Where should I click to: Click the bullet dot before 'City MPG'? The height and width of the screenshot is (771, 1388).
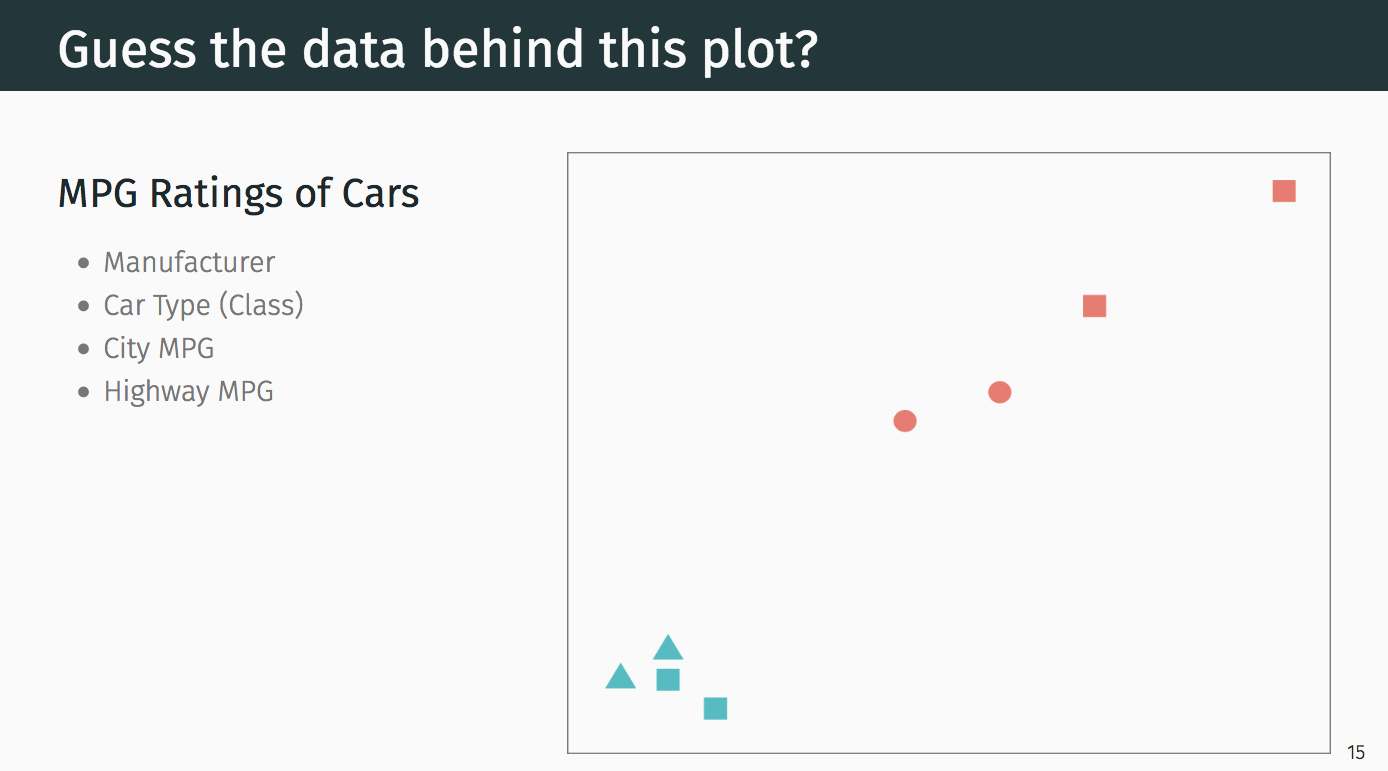click(84, 350)
